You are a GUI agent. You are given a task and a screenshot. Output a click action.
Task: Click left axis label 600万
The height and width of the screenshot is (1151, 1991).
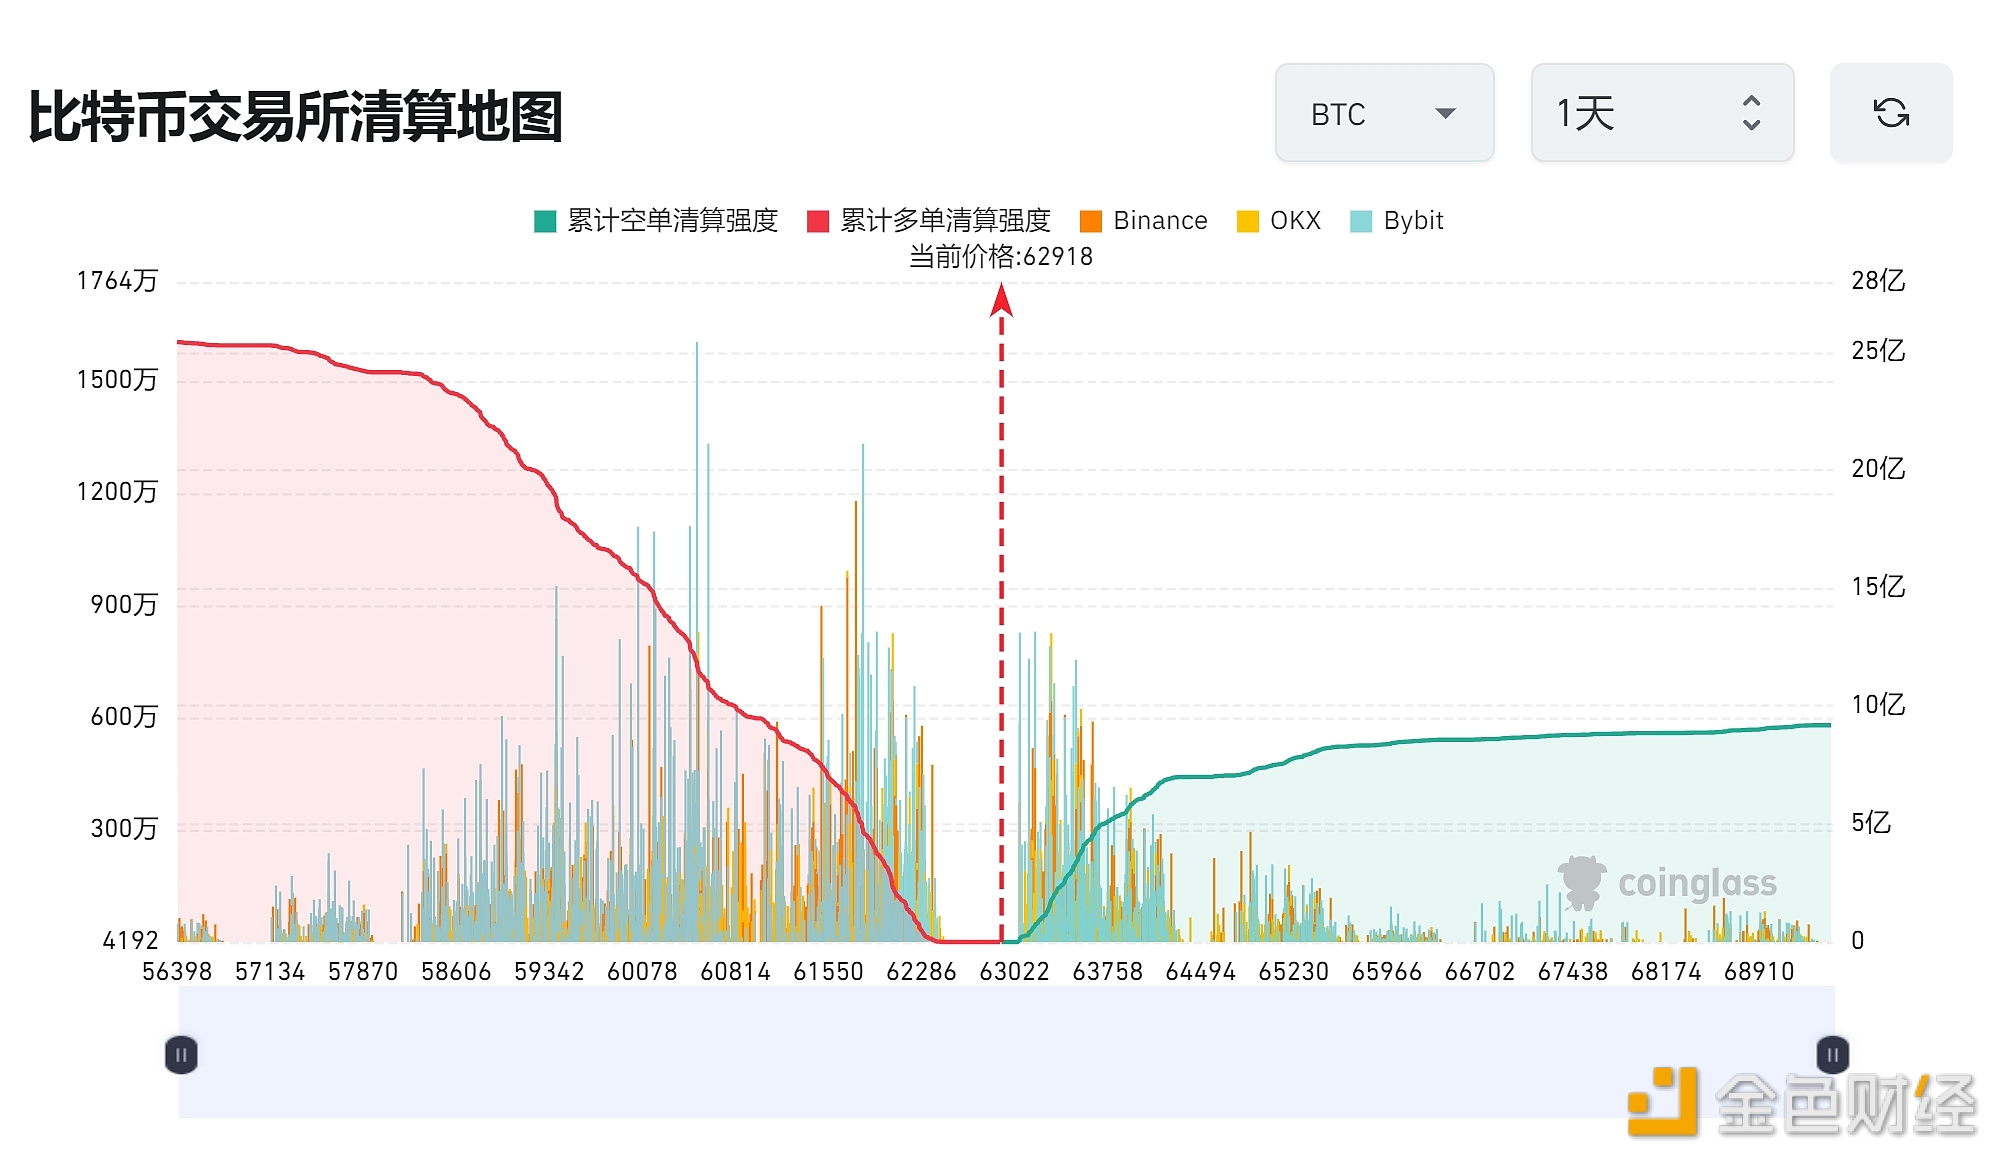tap(124, 717)
